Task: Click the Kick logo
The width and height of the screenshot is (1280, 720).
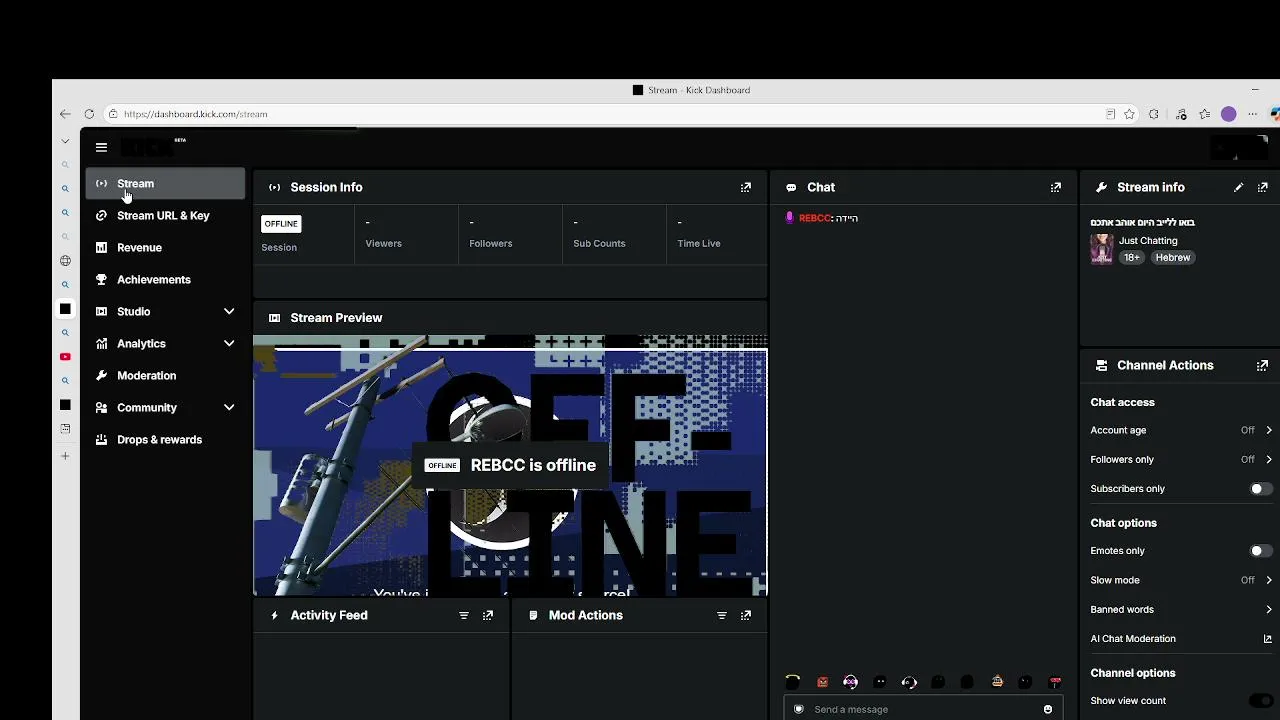Action: (148, 147)
